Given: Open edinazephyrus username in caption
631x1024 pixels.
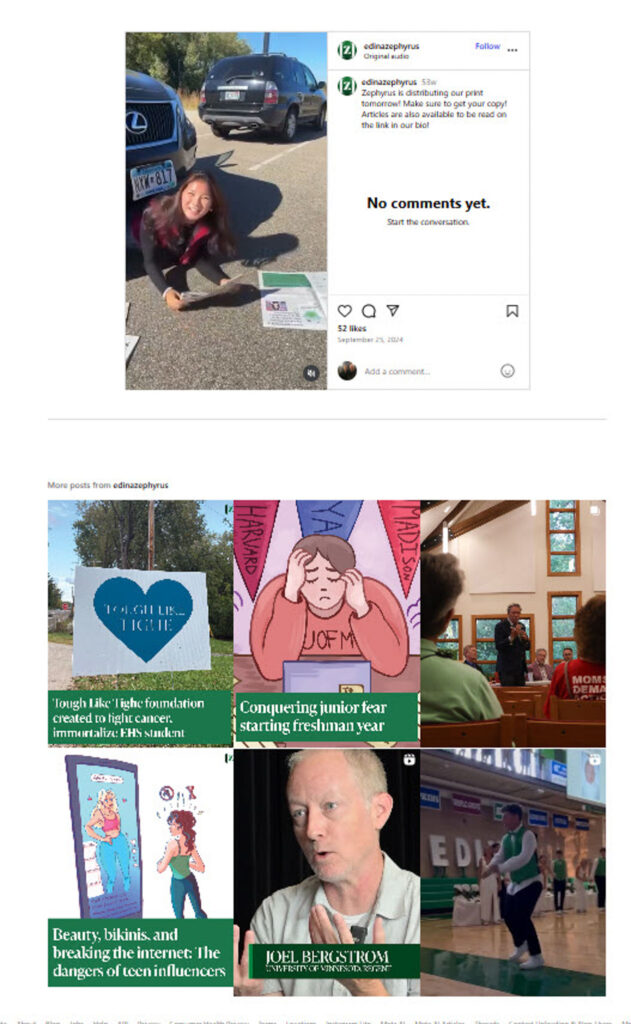Looking at the screenshot, I should [389, 82].
